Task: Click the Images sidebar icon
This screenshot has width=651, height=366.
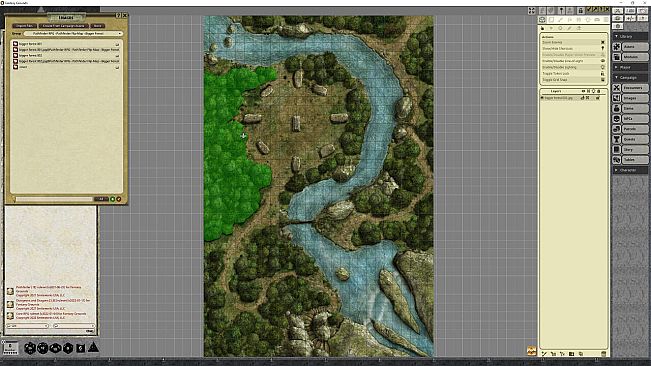Action: [x=617, y=98]
